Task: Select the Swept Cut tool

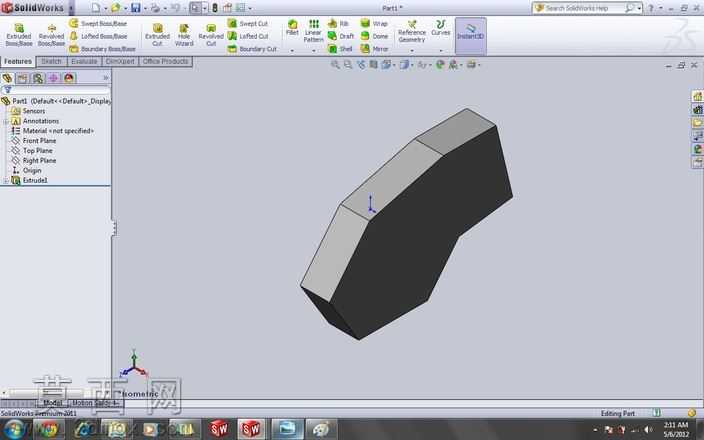Action: 248,23
